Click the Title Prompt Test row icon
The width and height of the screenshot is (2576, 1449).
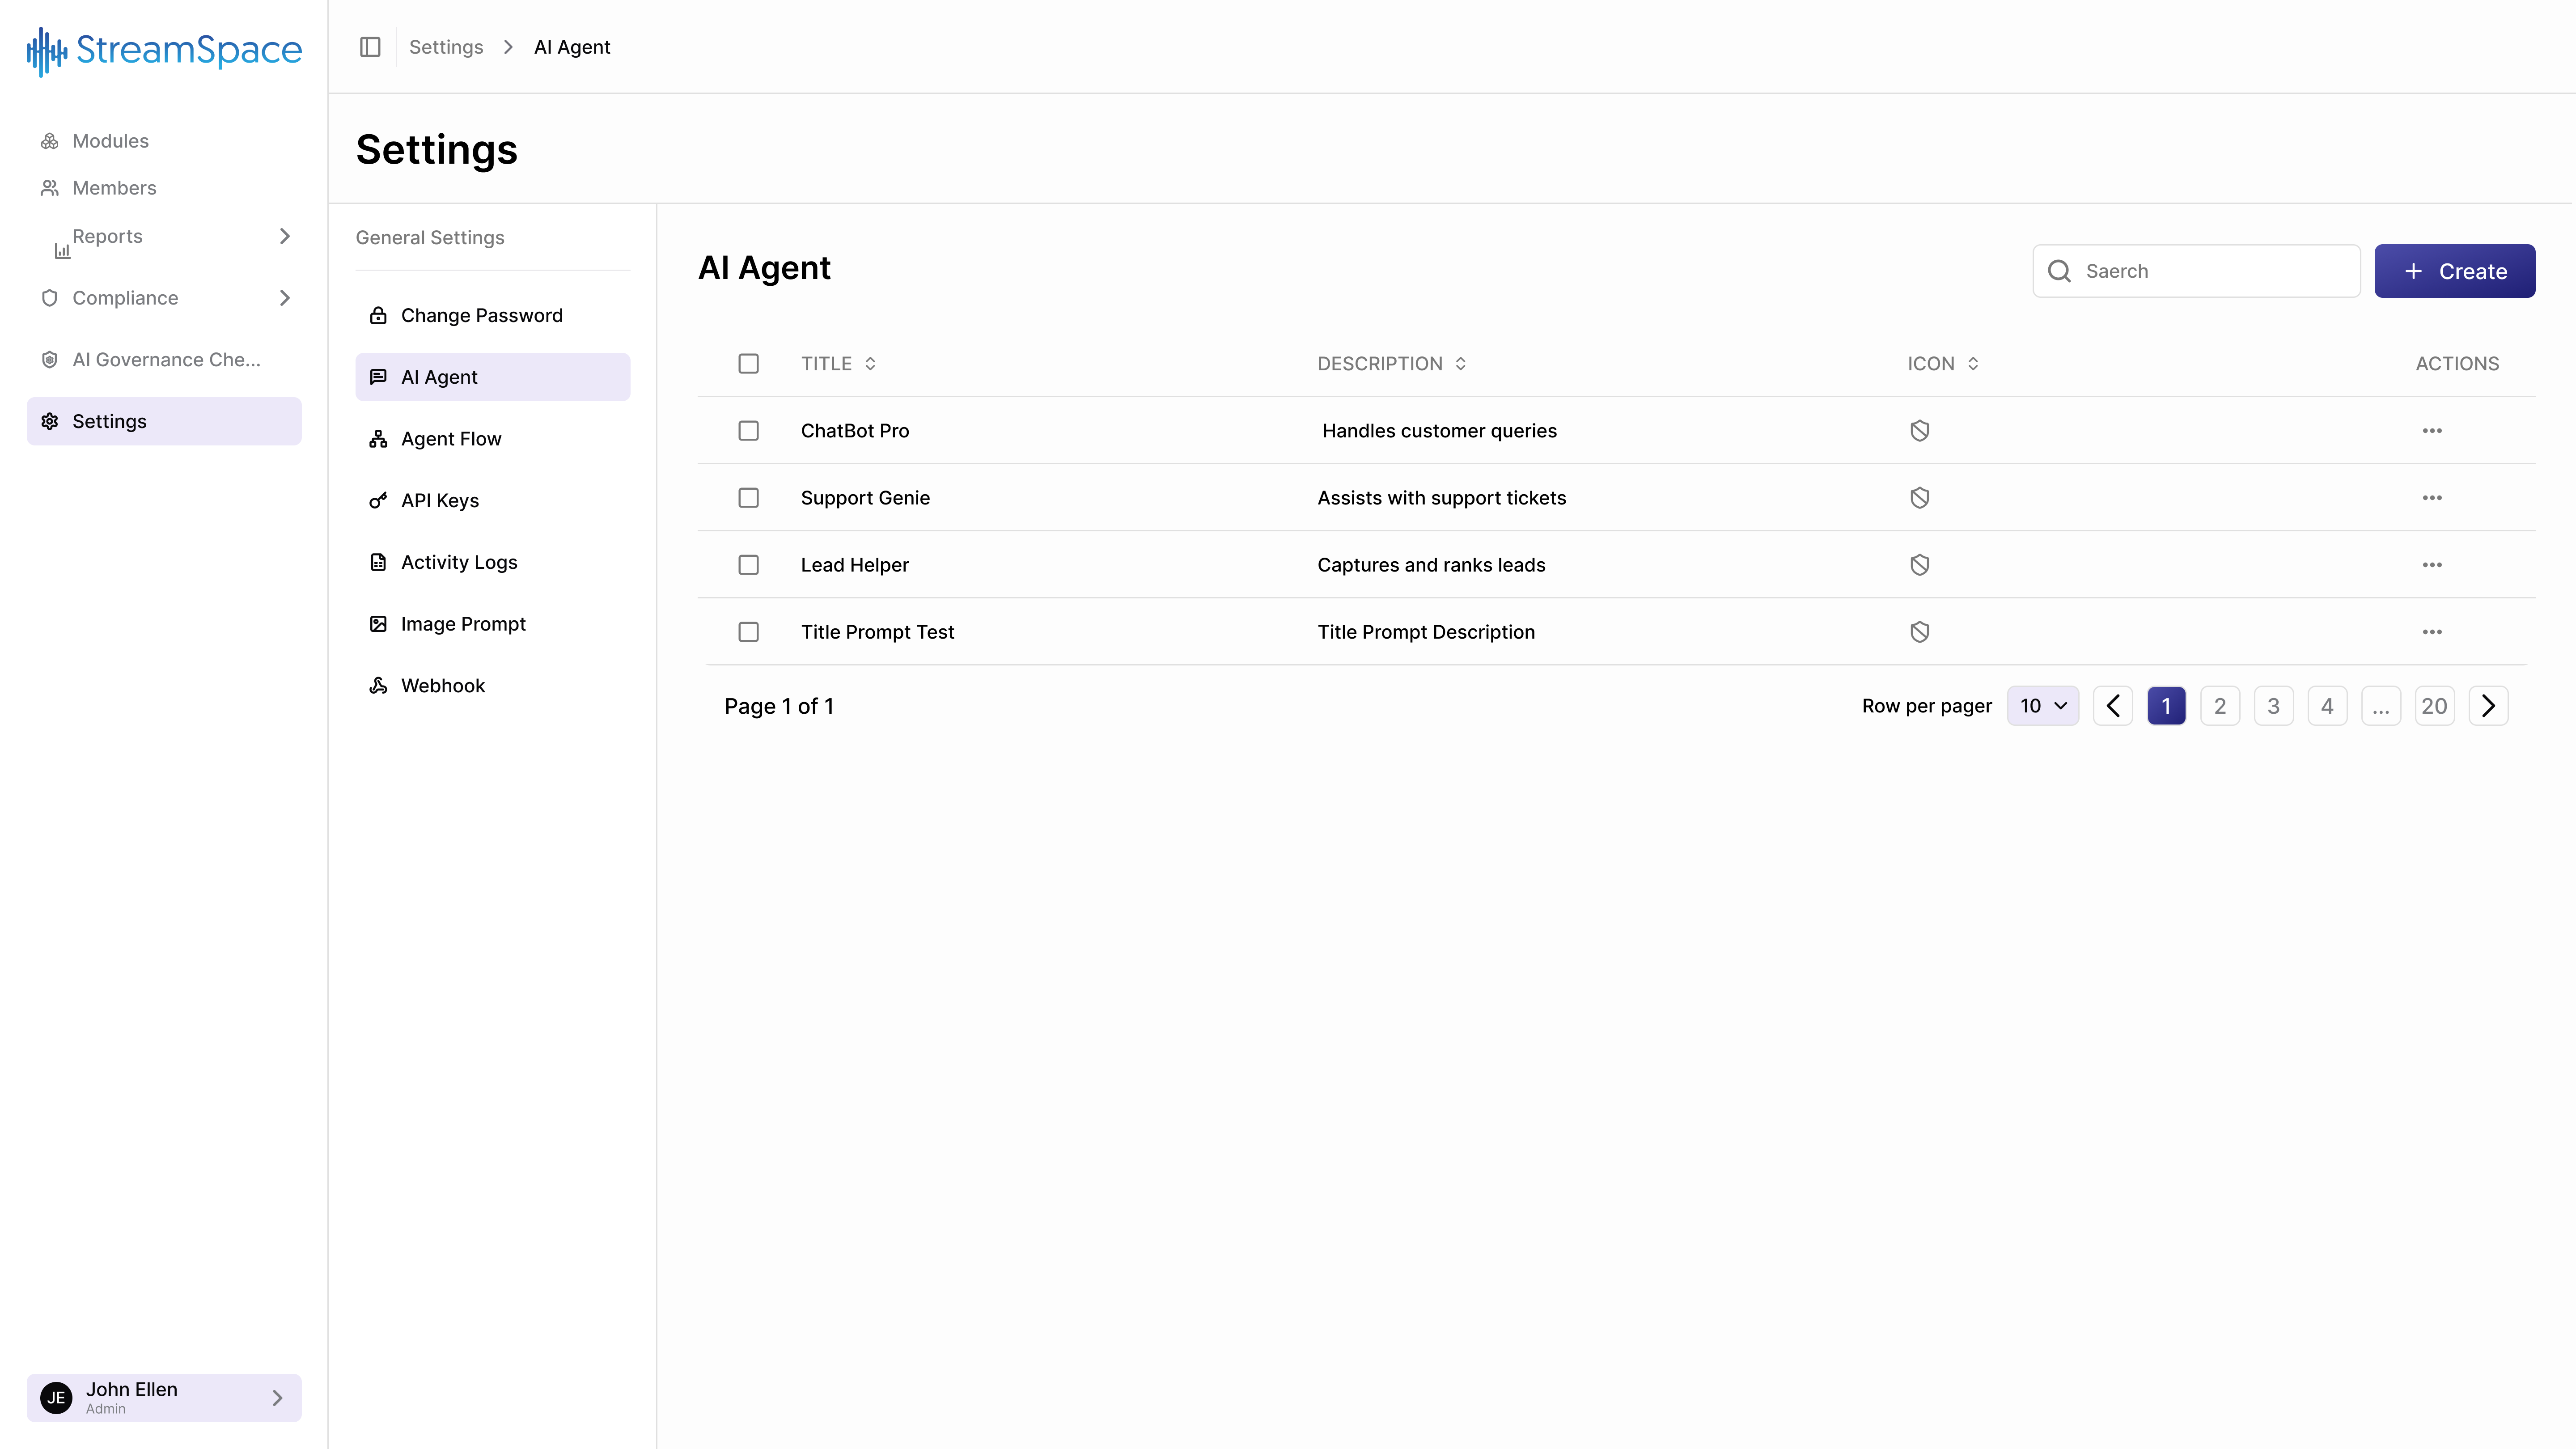coord(1919,632)
